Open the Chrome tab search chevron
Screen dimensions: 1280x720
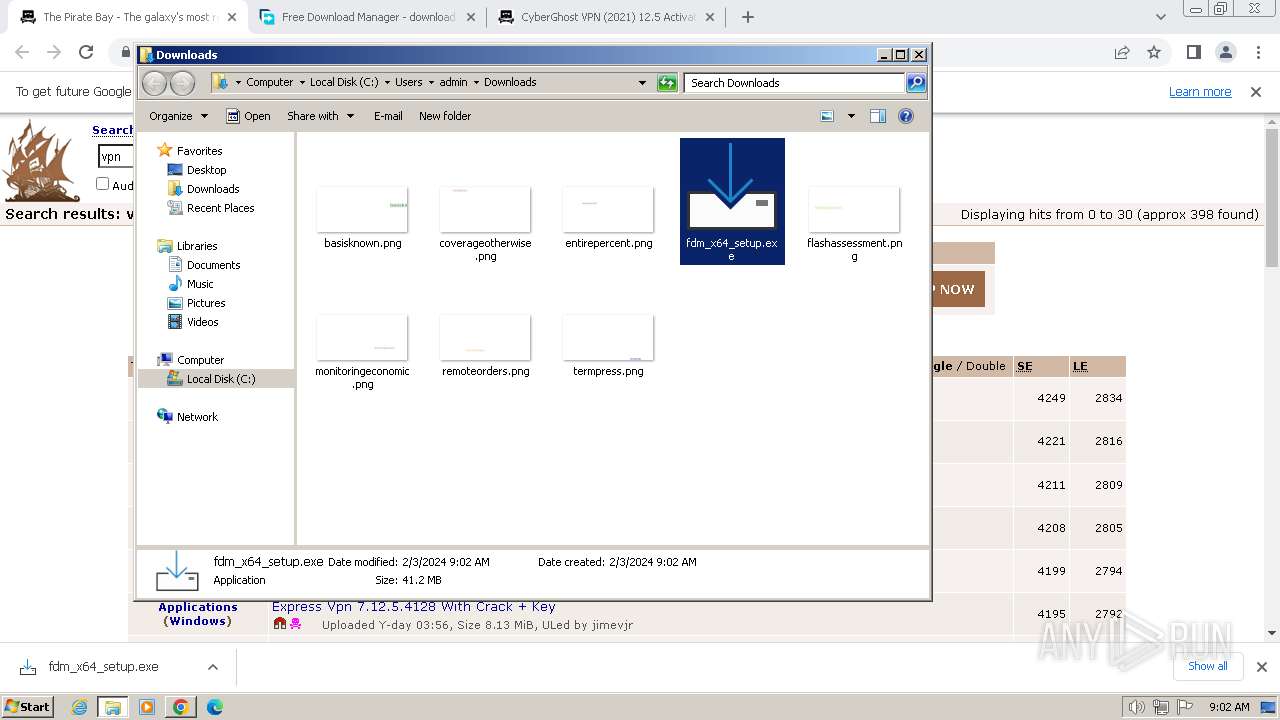(1160, 17)
